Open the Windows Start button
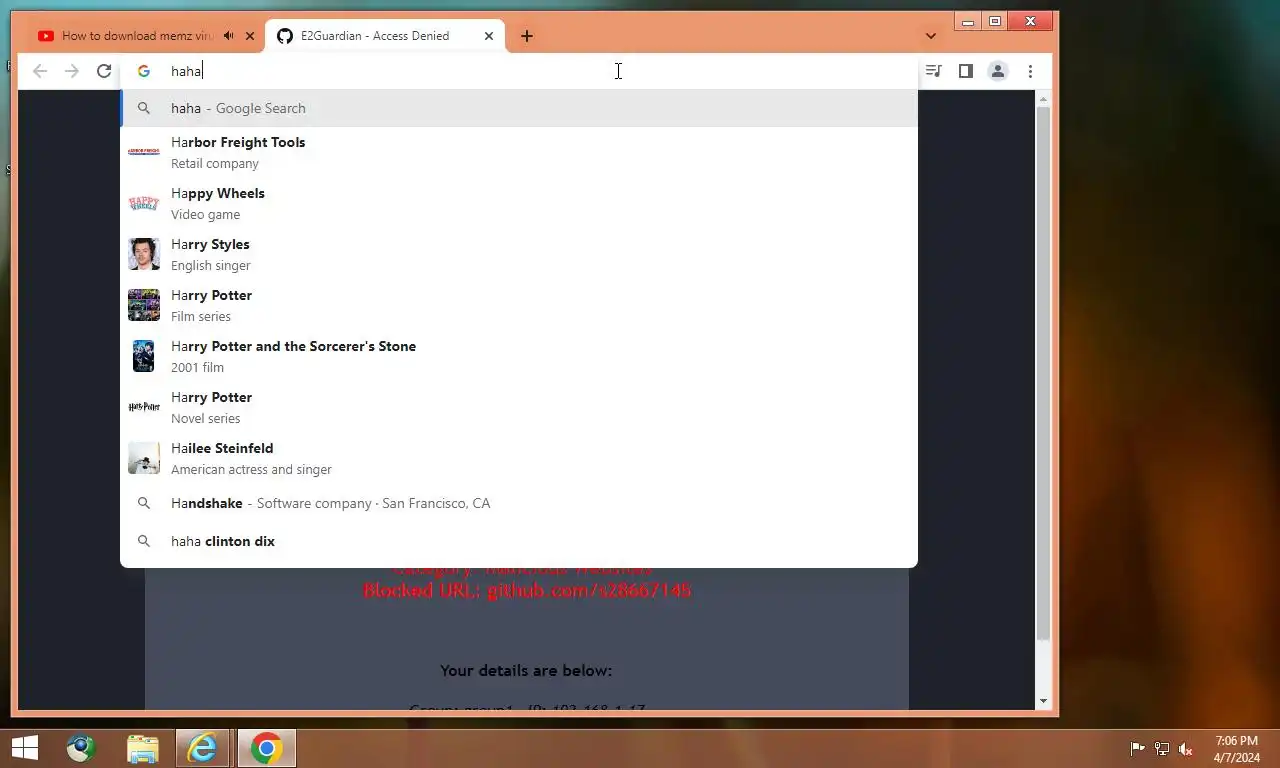 coord(24,748)
